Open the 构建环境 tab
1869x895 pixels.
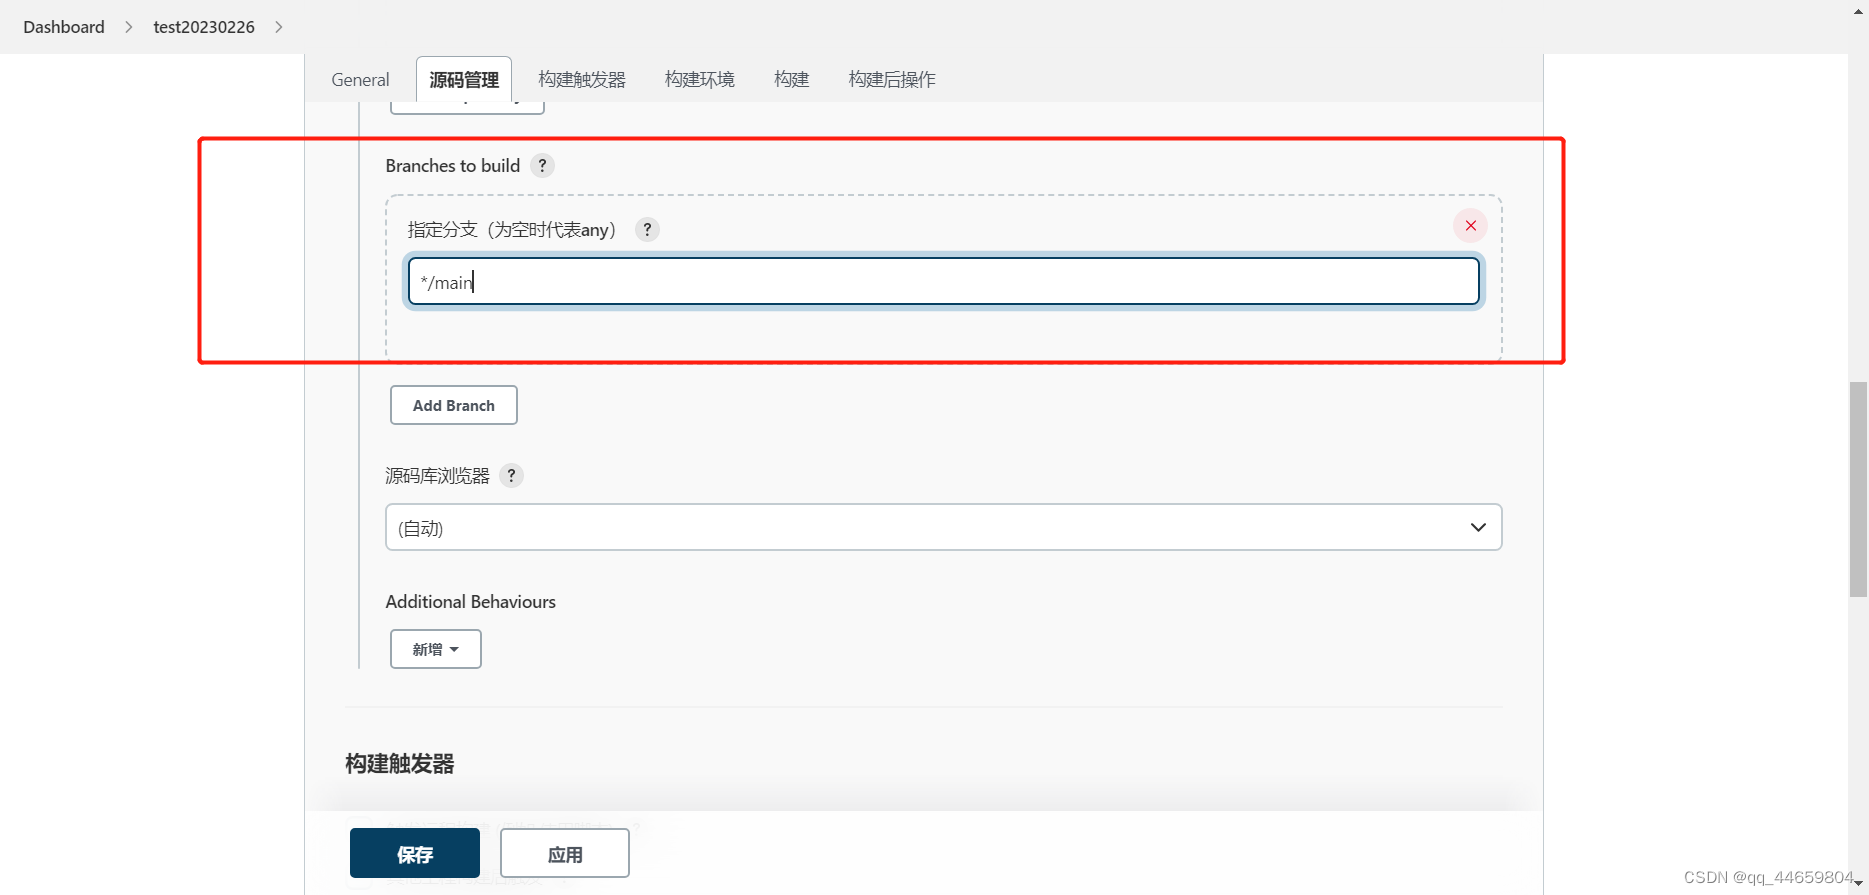point(700,79)
